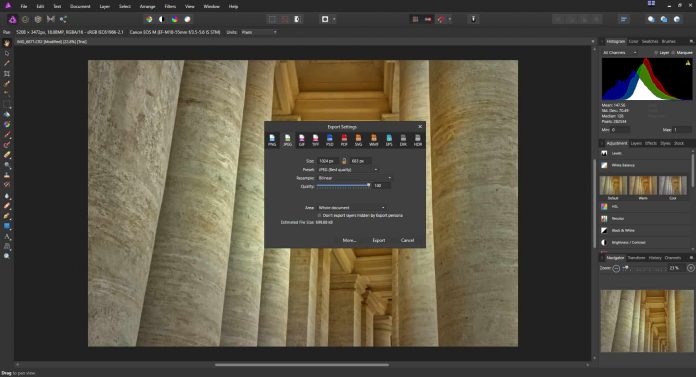Switch to the History tab
This screenshot has height=377, width=696.
655,258
